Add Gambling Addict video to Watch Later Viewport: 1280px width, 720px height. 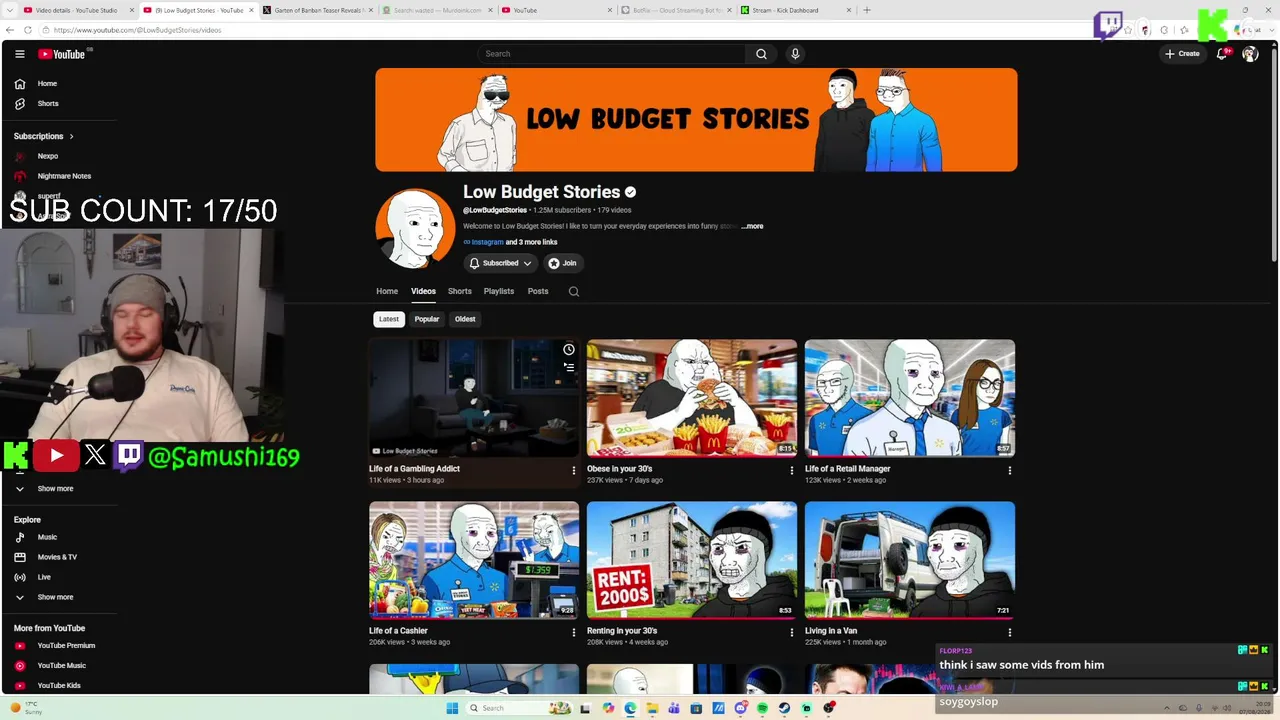tap(568, 349)
